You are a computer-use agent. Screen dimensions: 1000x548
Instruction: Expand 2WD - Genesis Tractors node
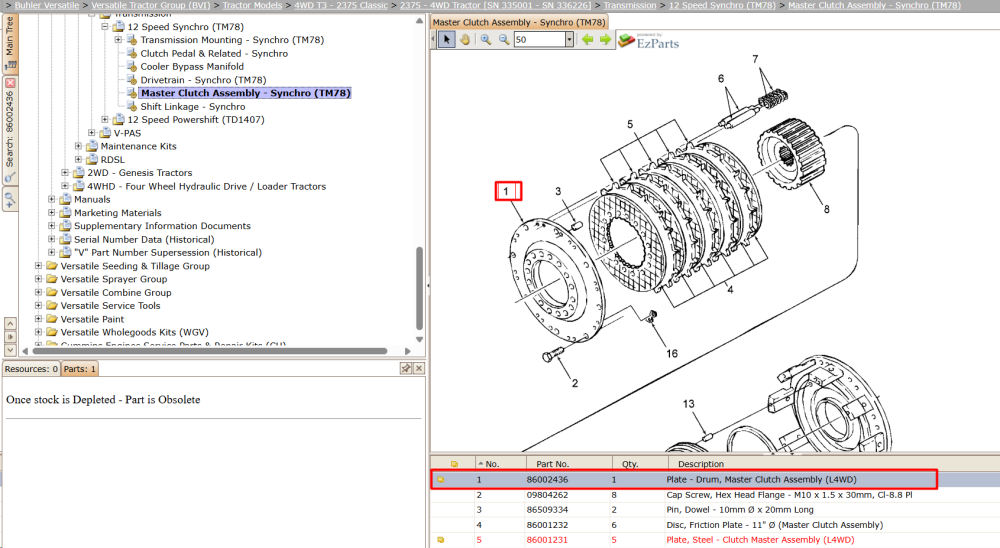65,172
